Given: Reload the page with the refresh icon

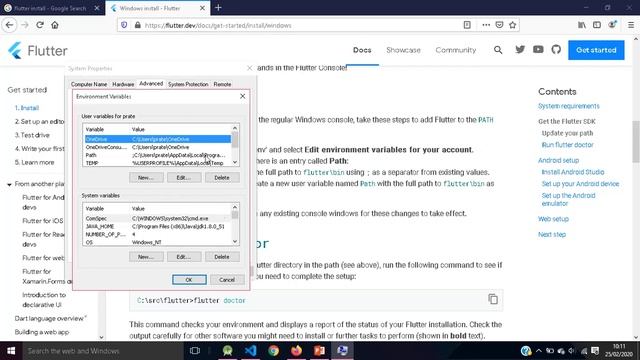Looking at the screenshot, I should tap(40, 25).
